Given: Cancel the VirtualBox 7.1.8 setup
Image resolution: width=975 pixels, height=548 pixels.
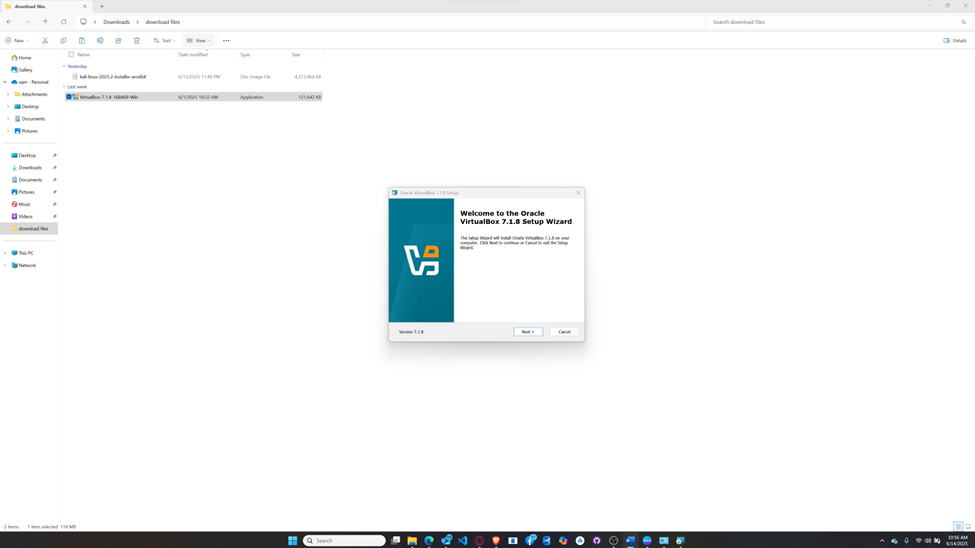Looking at the screenshot, I should coord(564,332).
